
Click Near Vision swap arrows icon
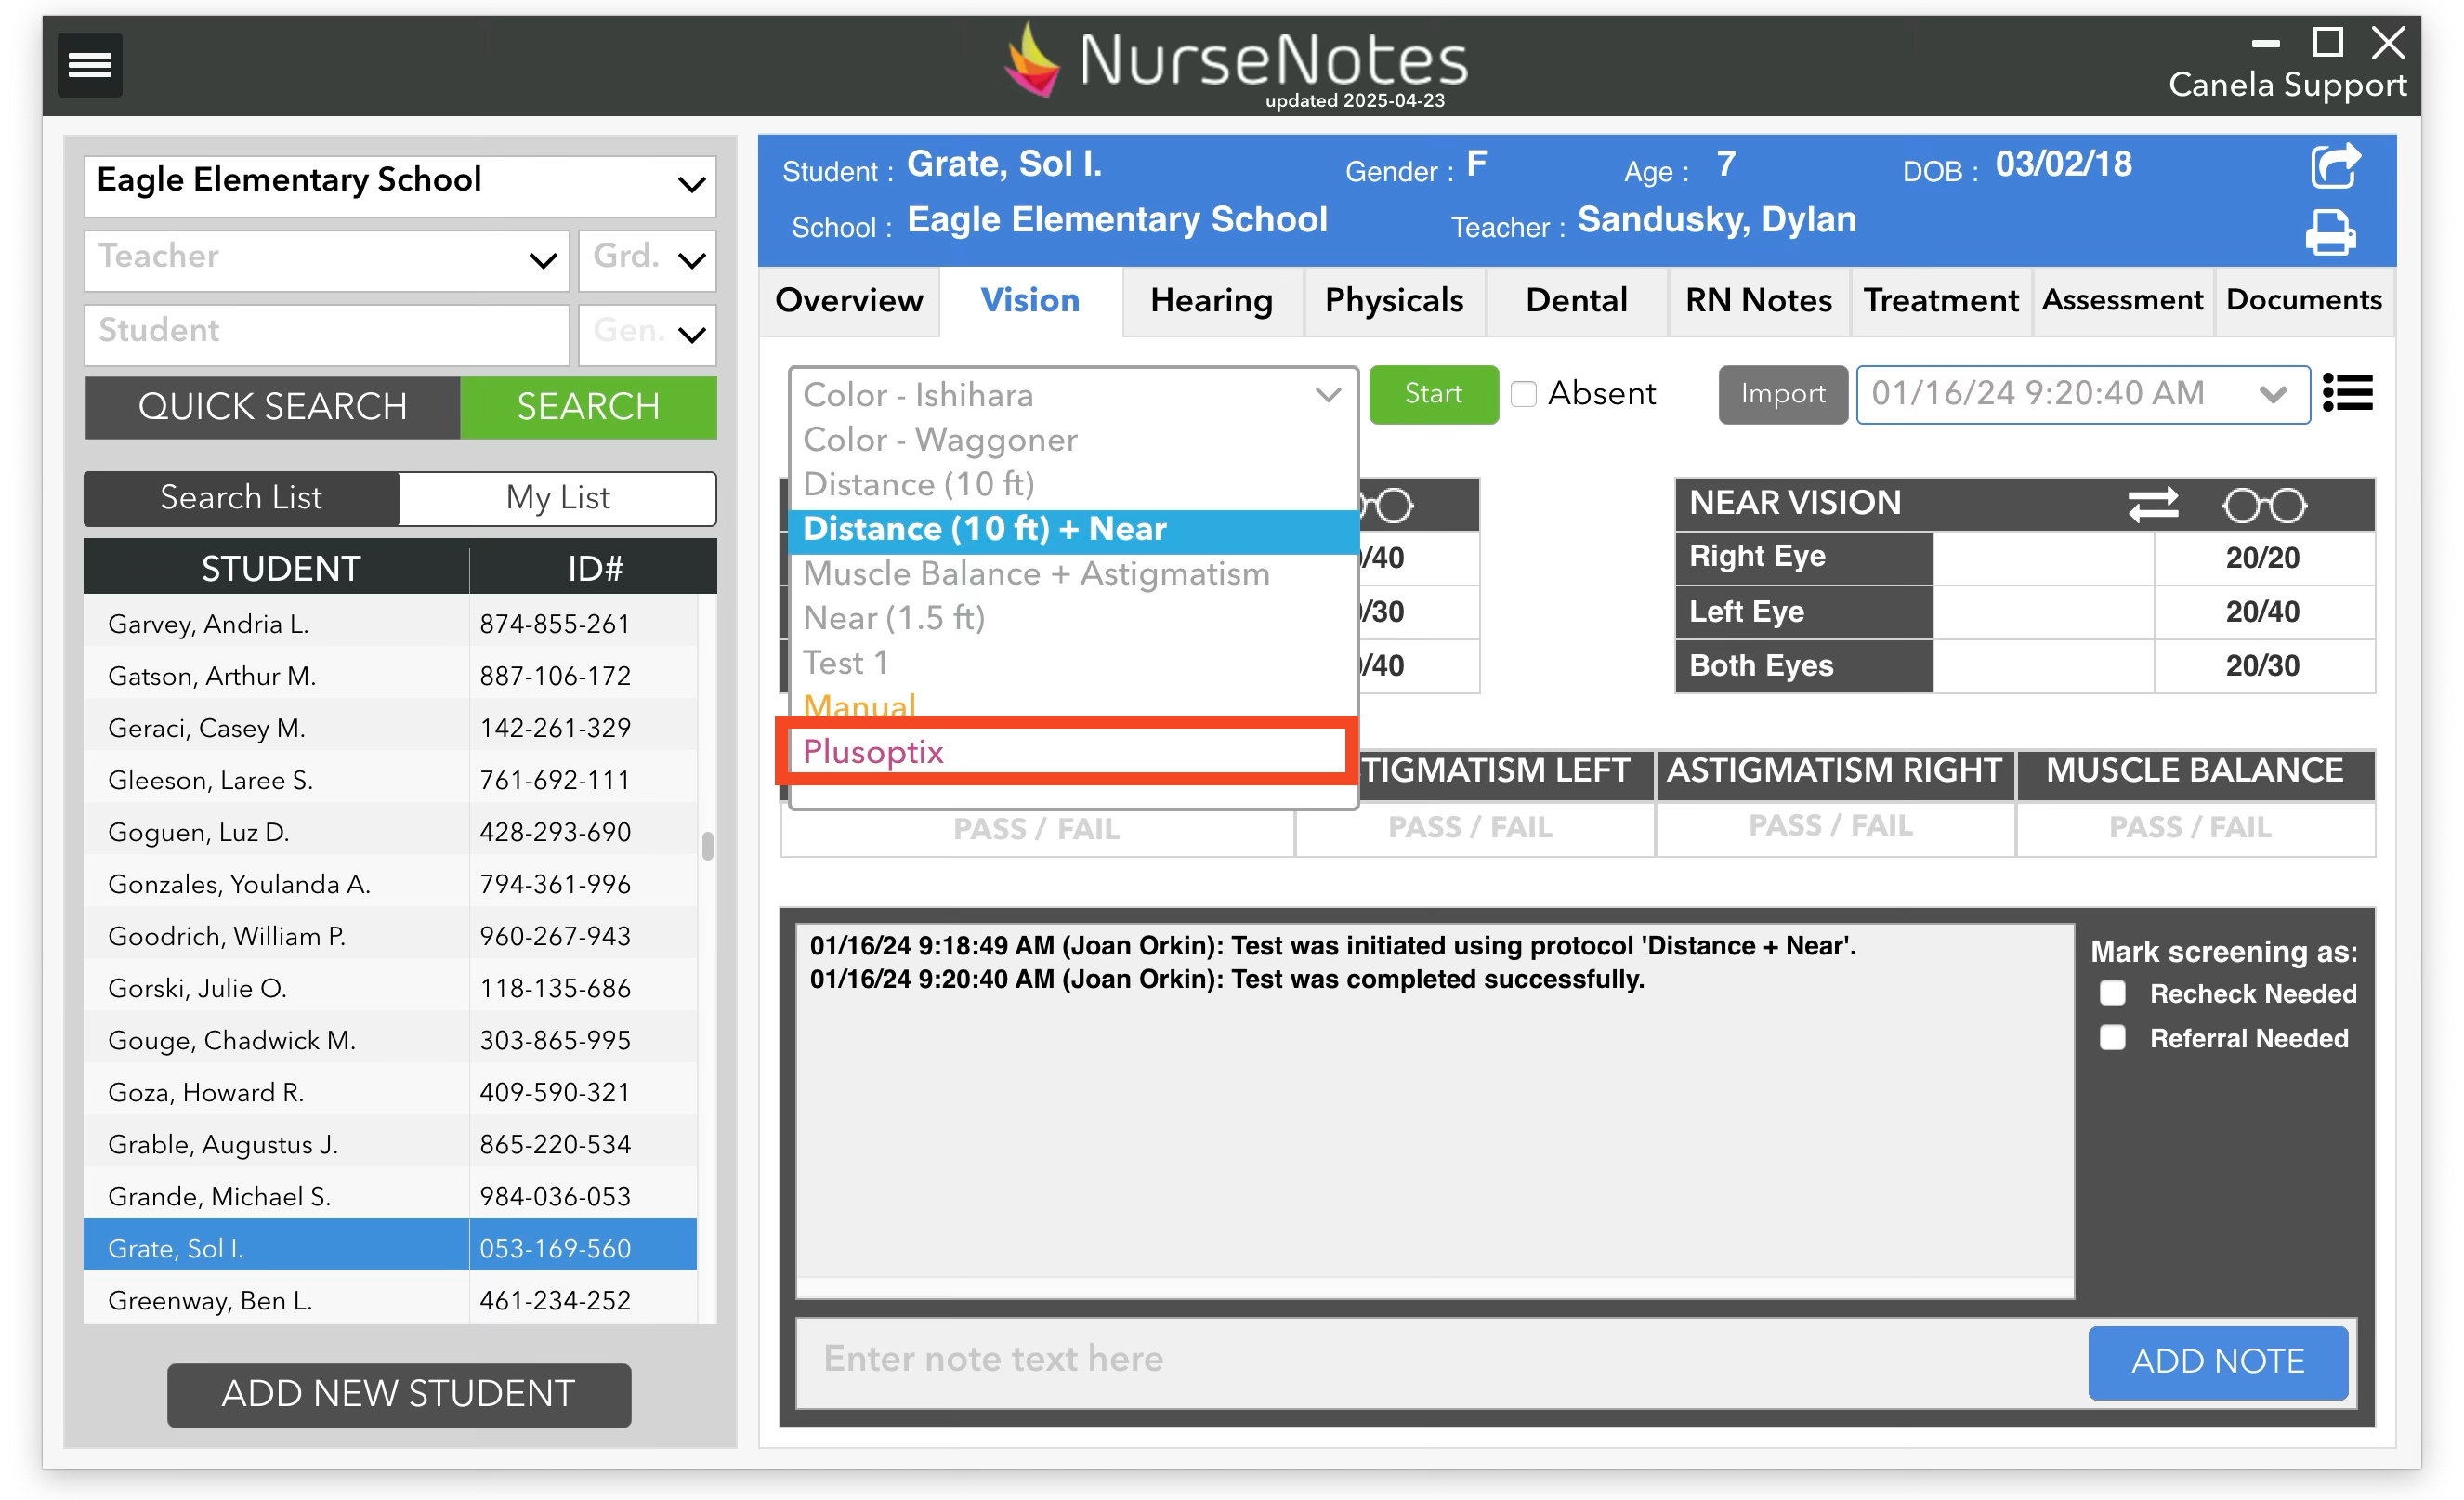pyautogui.click(x=2152, y=504)
